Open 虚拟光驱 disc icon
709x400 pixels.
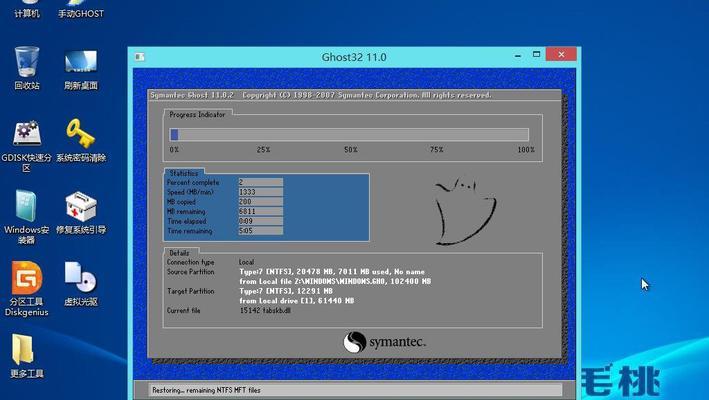80,284
